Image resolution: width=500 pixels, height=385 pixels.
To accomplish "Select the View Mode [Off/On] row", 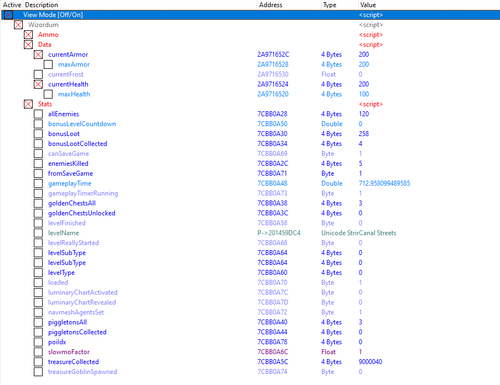I will coord(250,15).
